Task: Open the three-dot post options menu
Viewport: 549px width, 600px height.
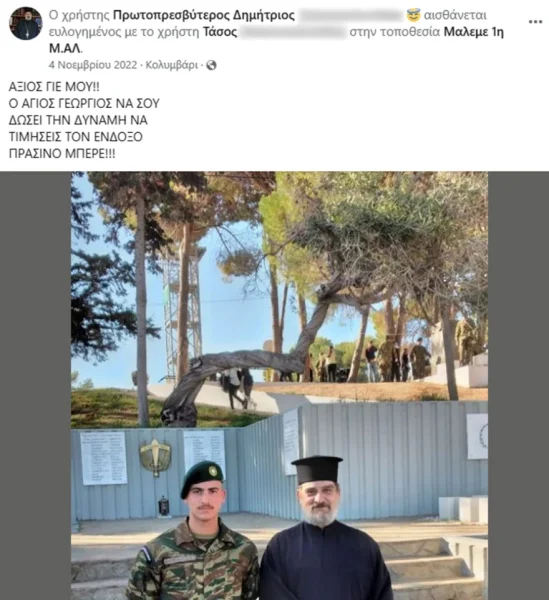Action: [x=535, y=22]
